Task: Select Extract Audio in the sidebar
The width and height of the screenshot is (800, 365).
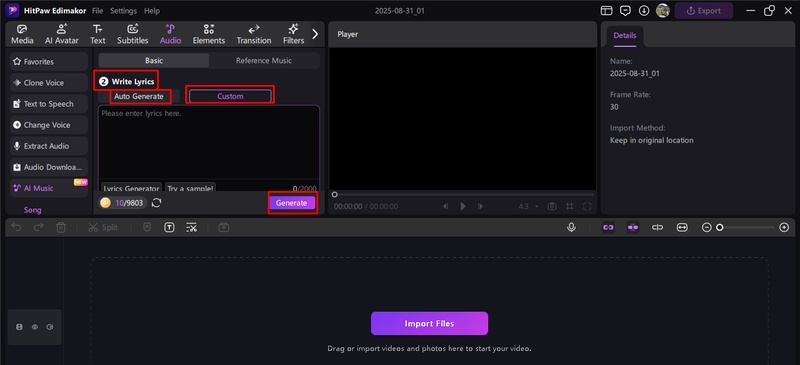Action: coord(48,146)
